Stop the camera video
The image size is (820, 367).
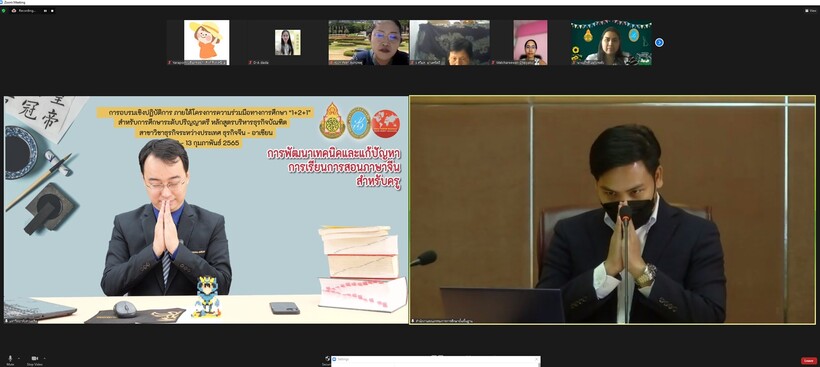click(x=35, y=360)
